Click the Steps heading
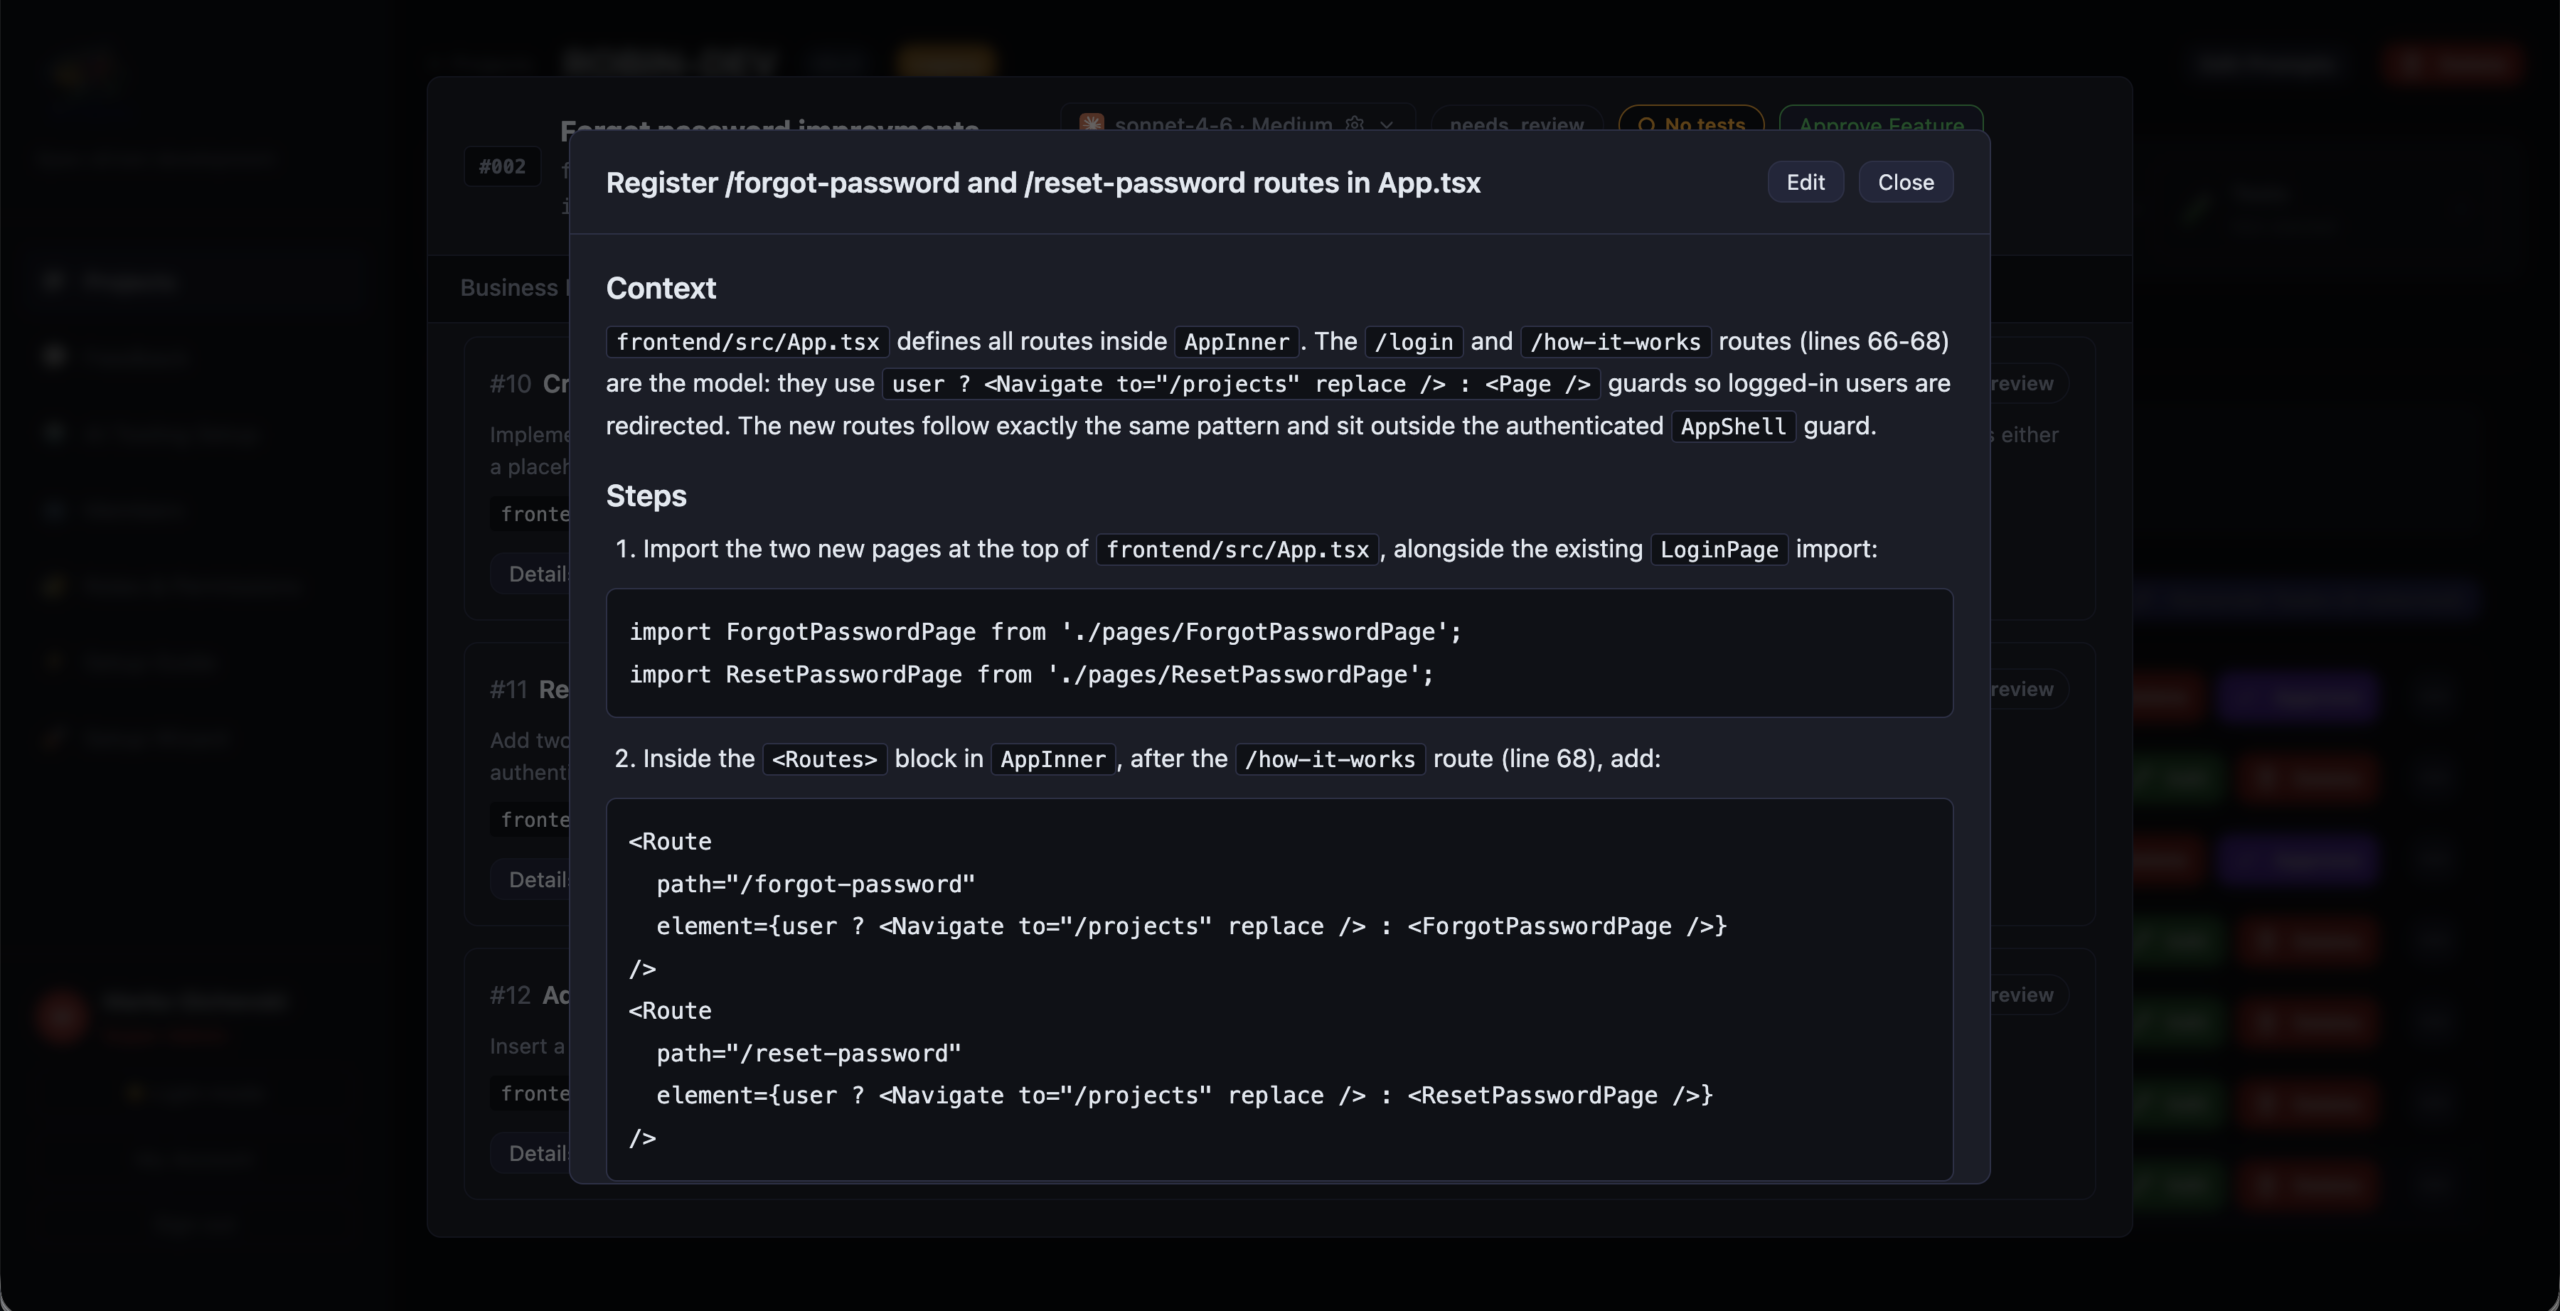The image size is (2560, 1311). [x=646, y=496]
